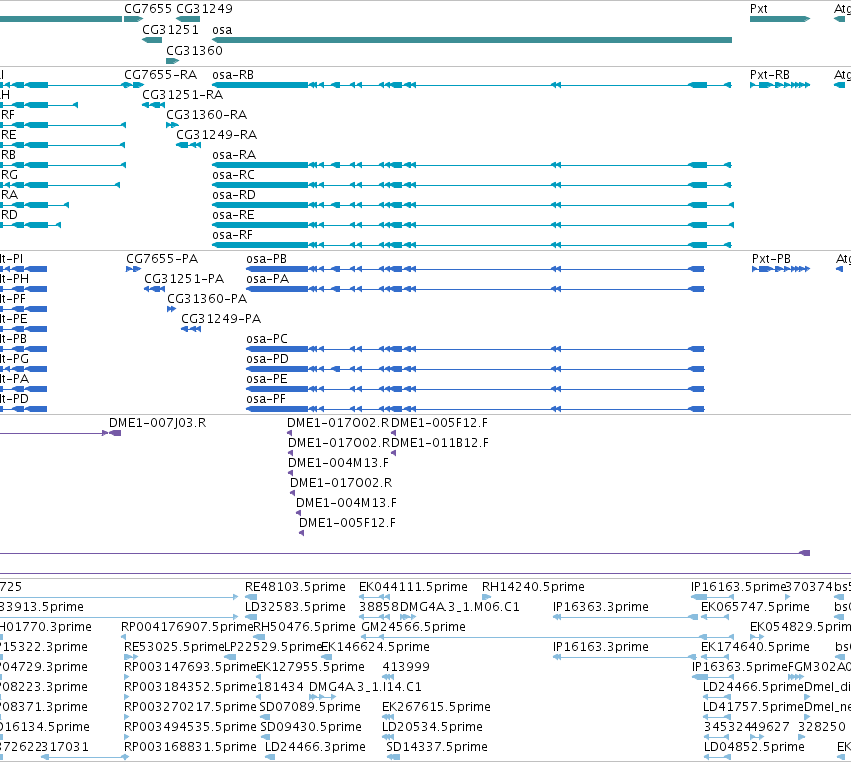Click the Pxt-PB protein label
The image size is (851, 762).
click(772, 259)
